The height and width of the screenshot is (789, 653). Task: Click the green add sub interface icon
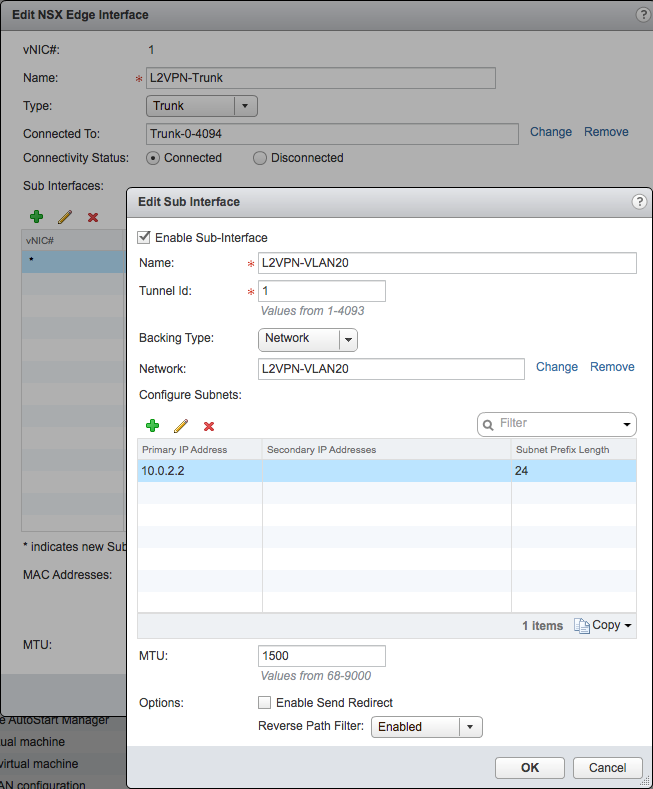click(37, 216)
